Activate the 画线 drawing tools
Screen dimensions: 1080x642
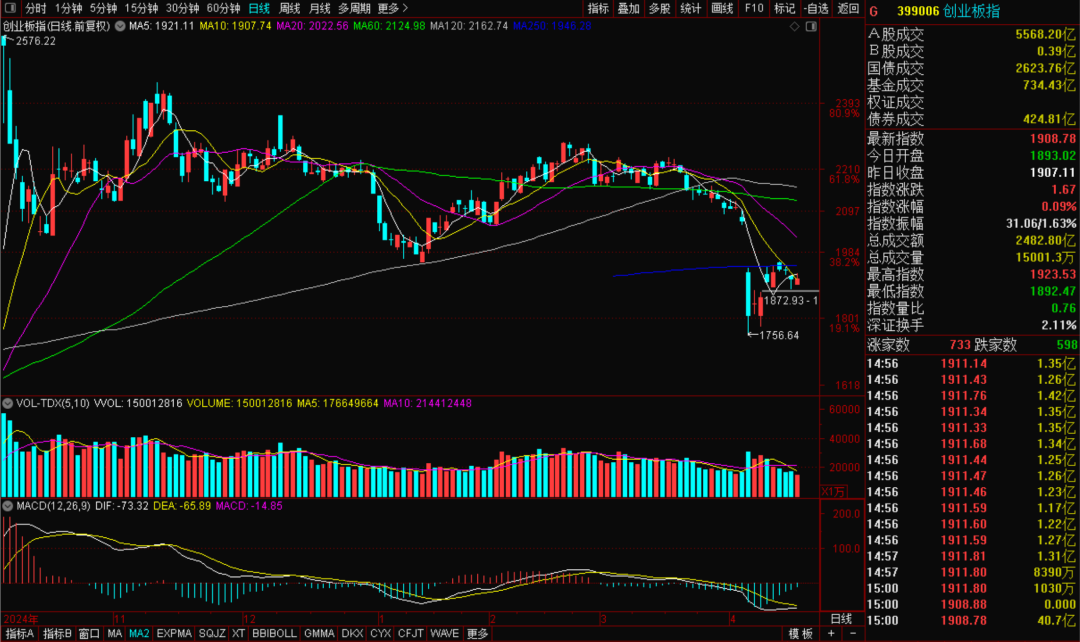click(x=722, y=8)
